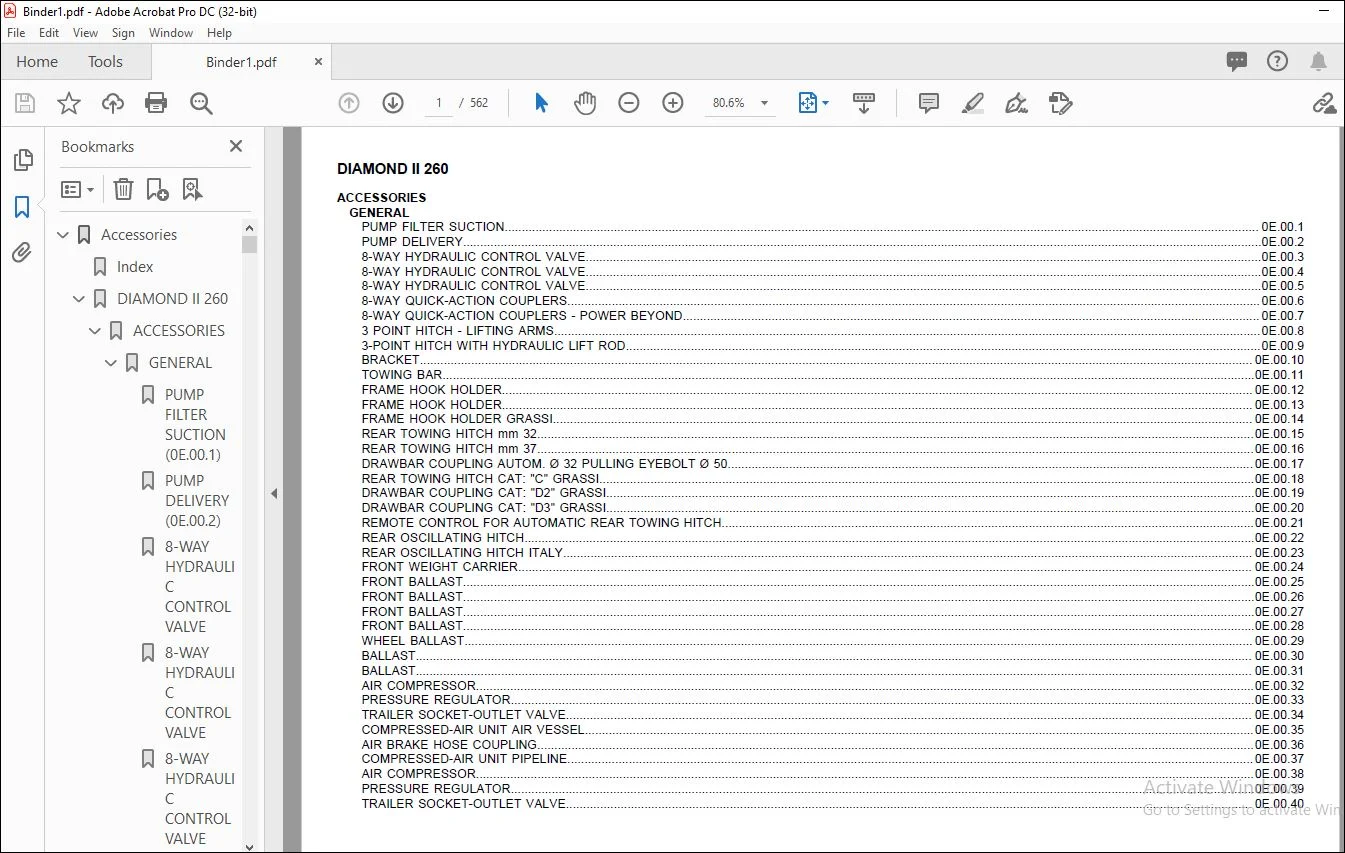Close the Binder1.pdf tab

point(319,62)
